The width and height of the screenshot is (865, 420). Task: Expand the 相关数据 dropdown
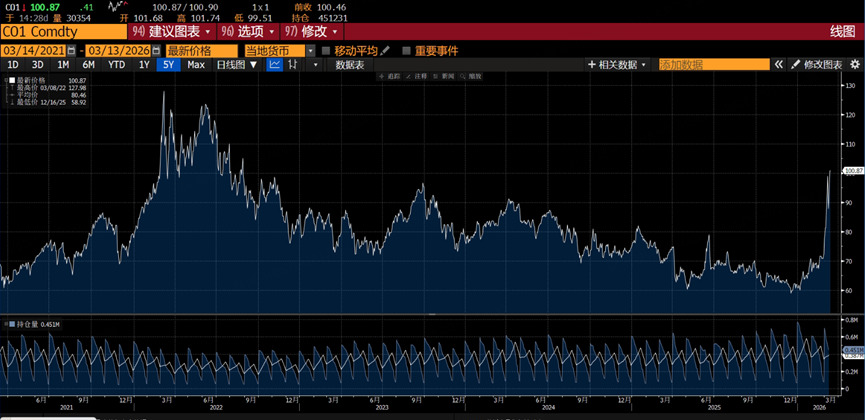point(617,65)
